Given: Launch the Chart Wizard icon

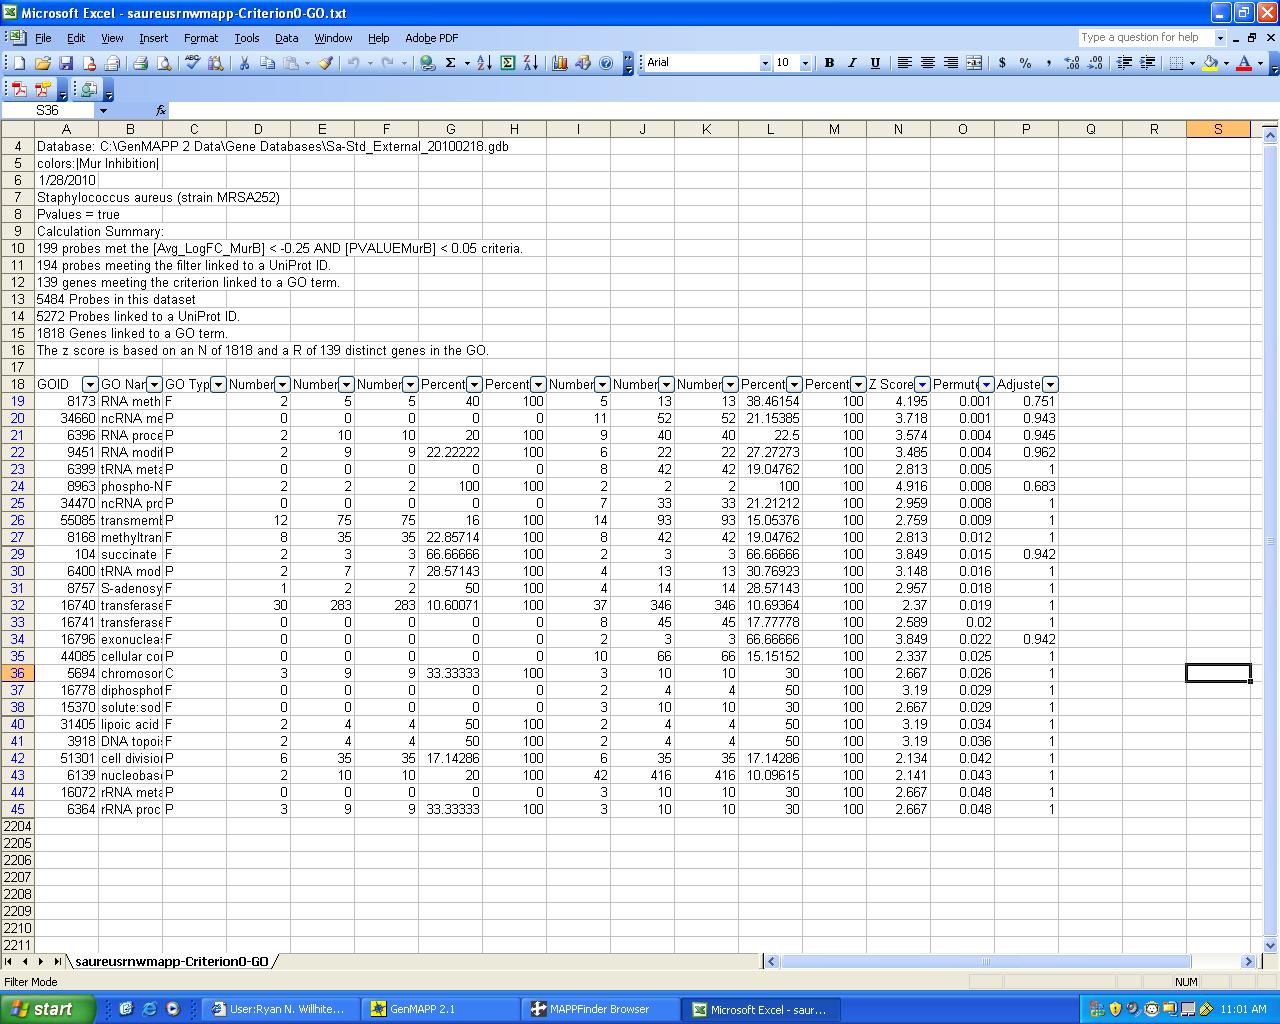Looking at the screenshot, I should coord(559,63).
